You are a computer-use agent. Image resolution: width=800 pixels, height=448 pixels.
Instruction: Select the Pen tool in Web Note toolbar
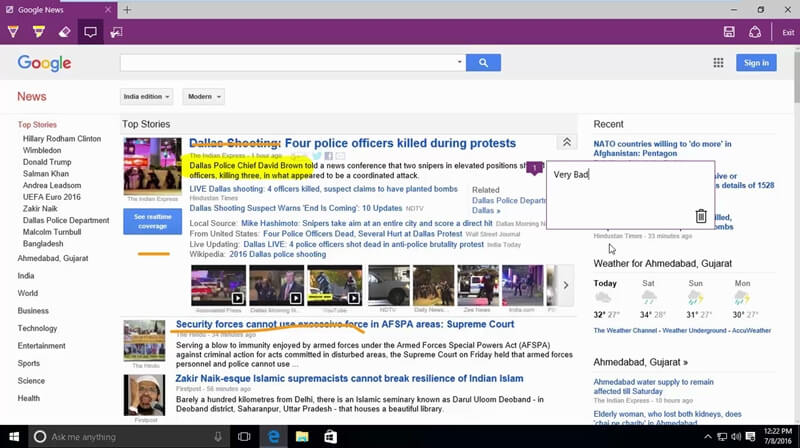12,32
